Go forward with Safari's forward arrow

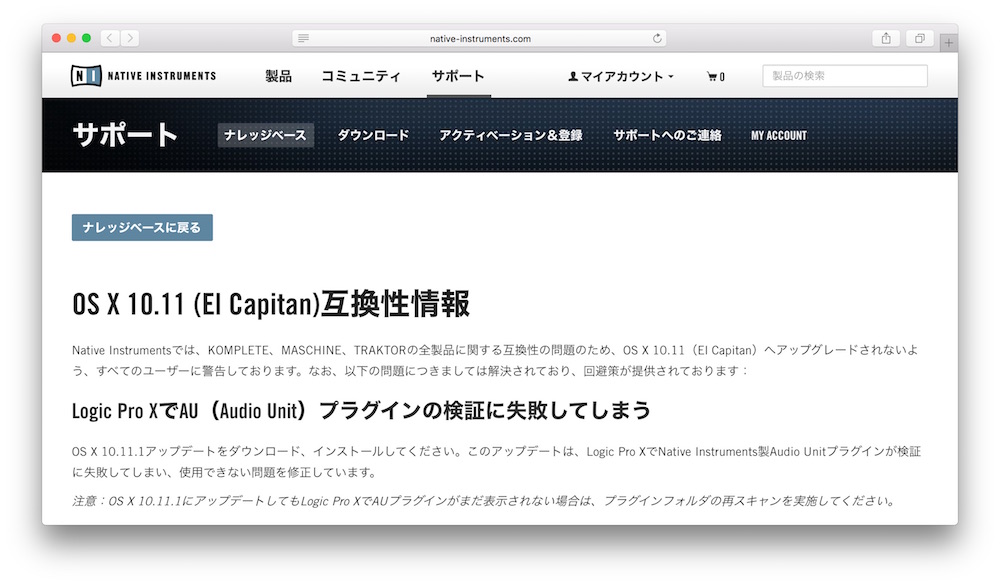point(130,38)
